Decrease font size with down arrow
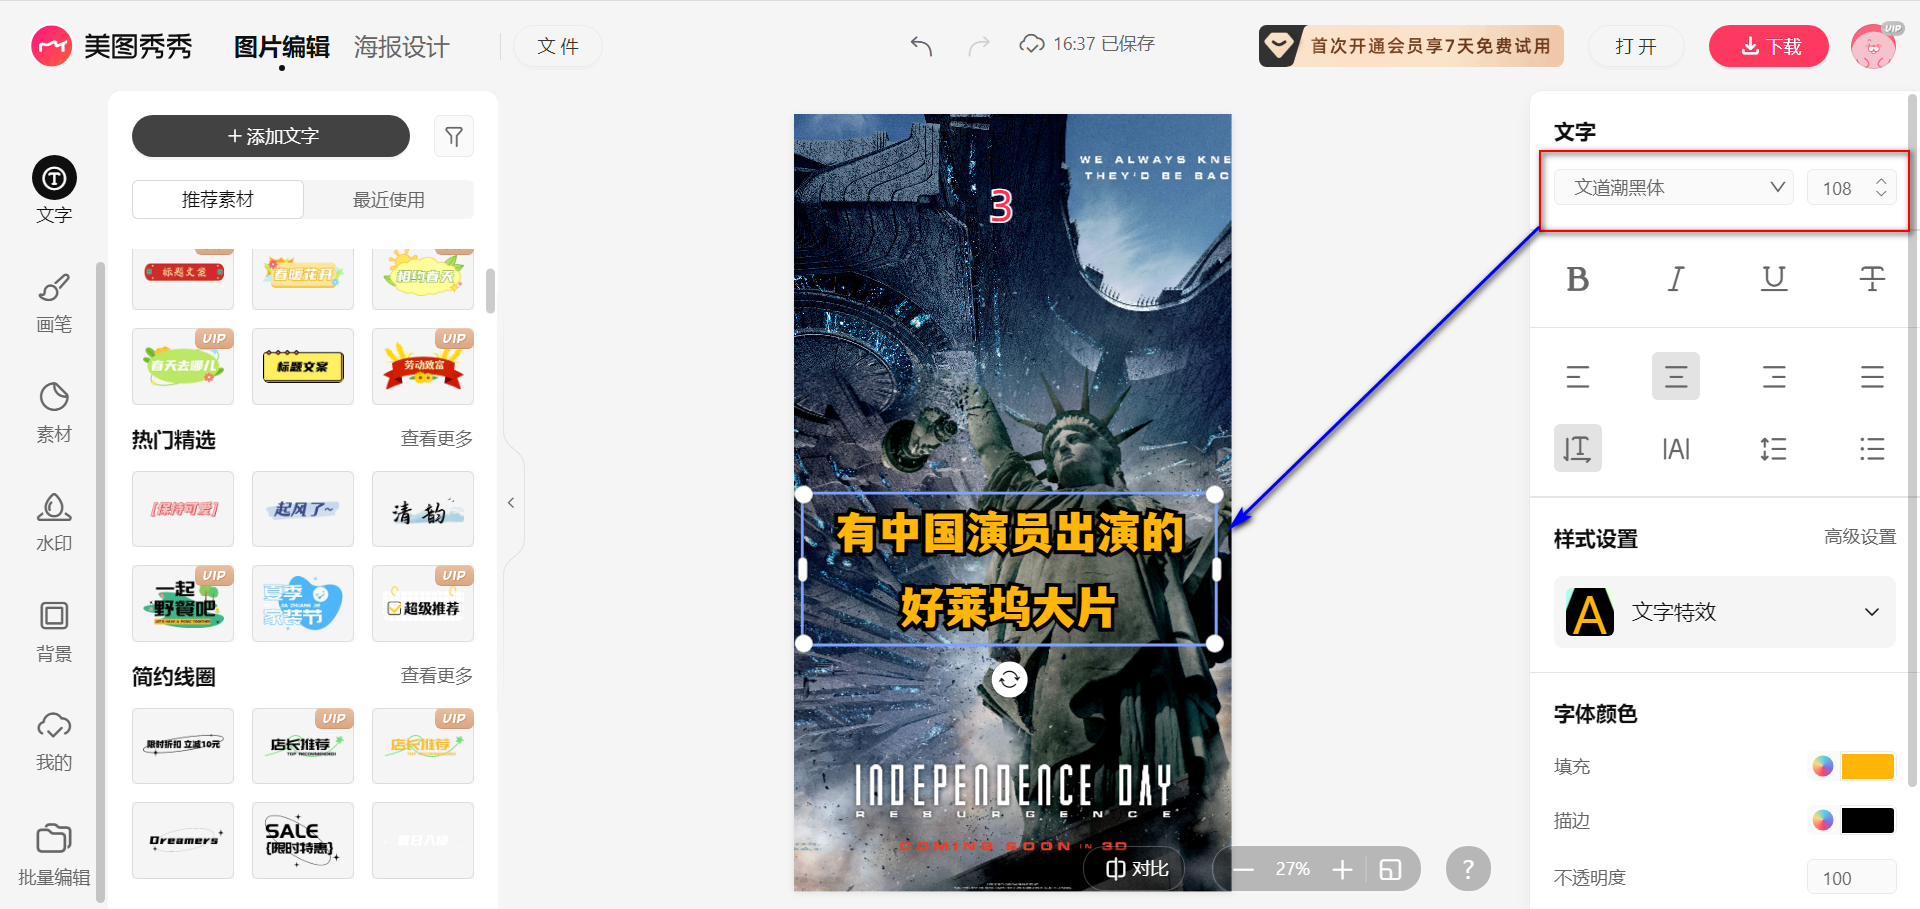1920x909 pixels. click(1881, 194)
